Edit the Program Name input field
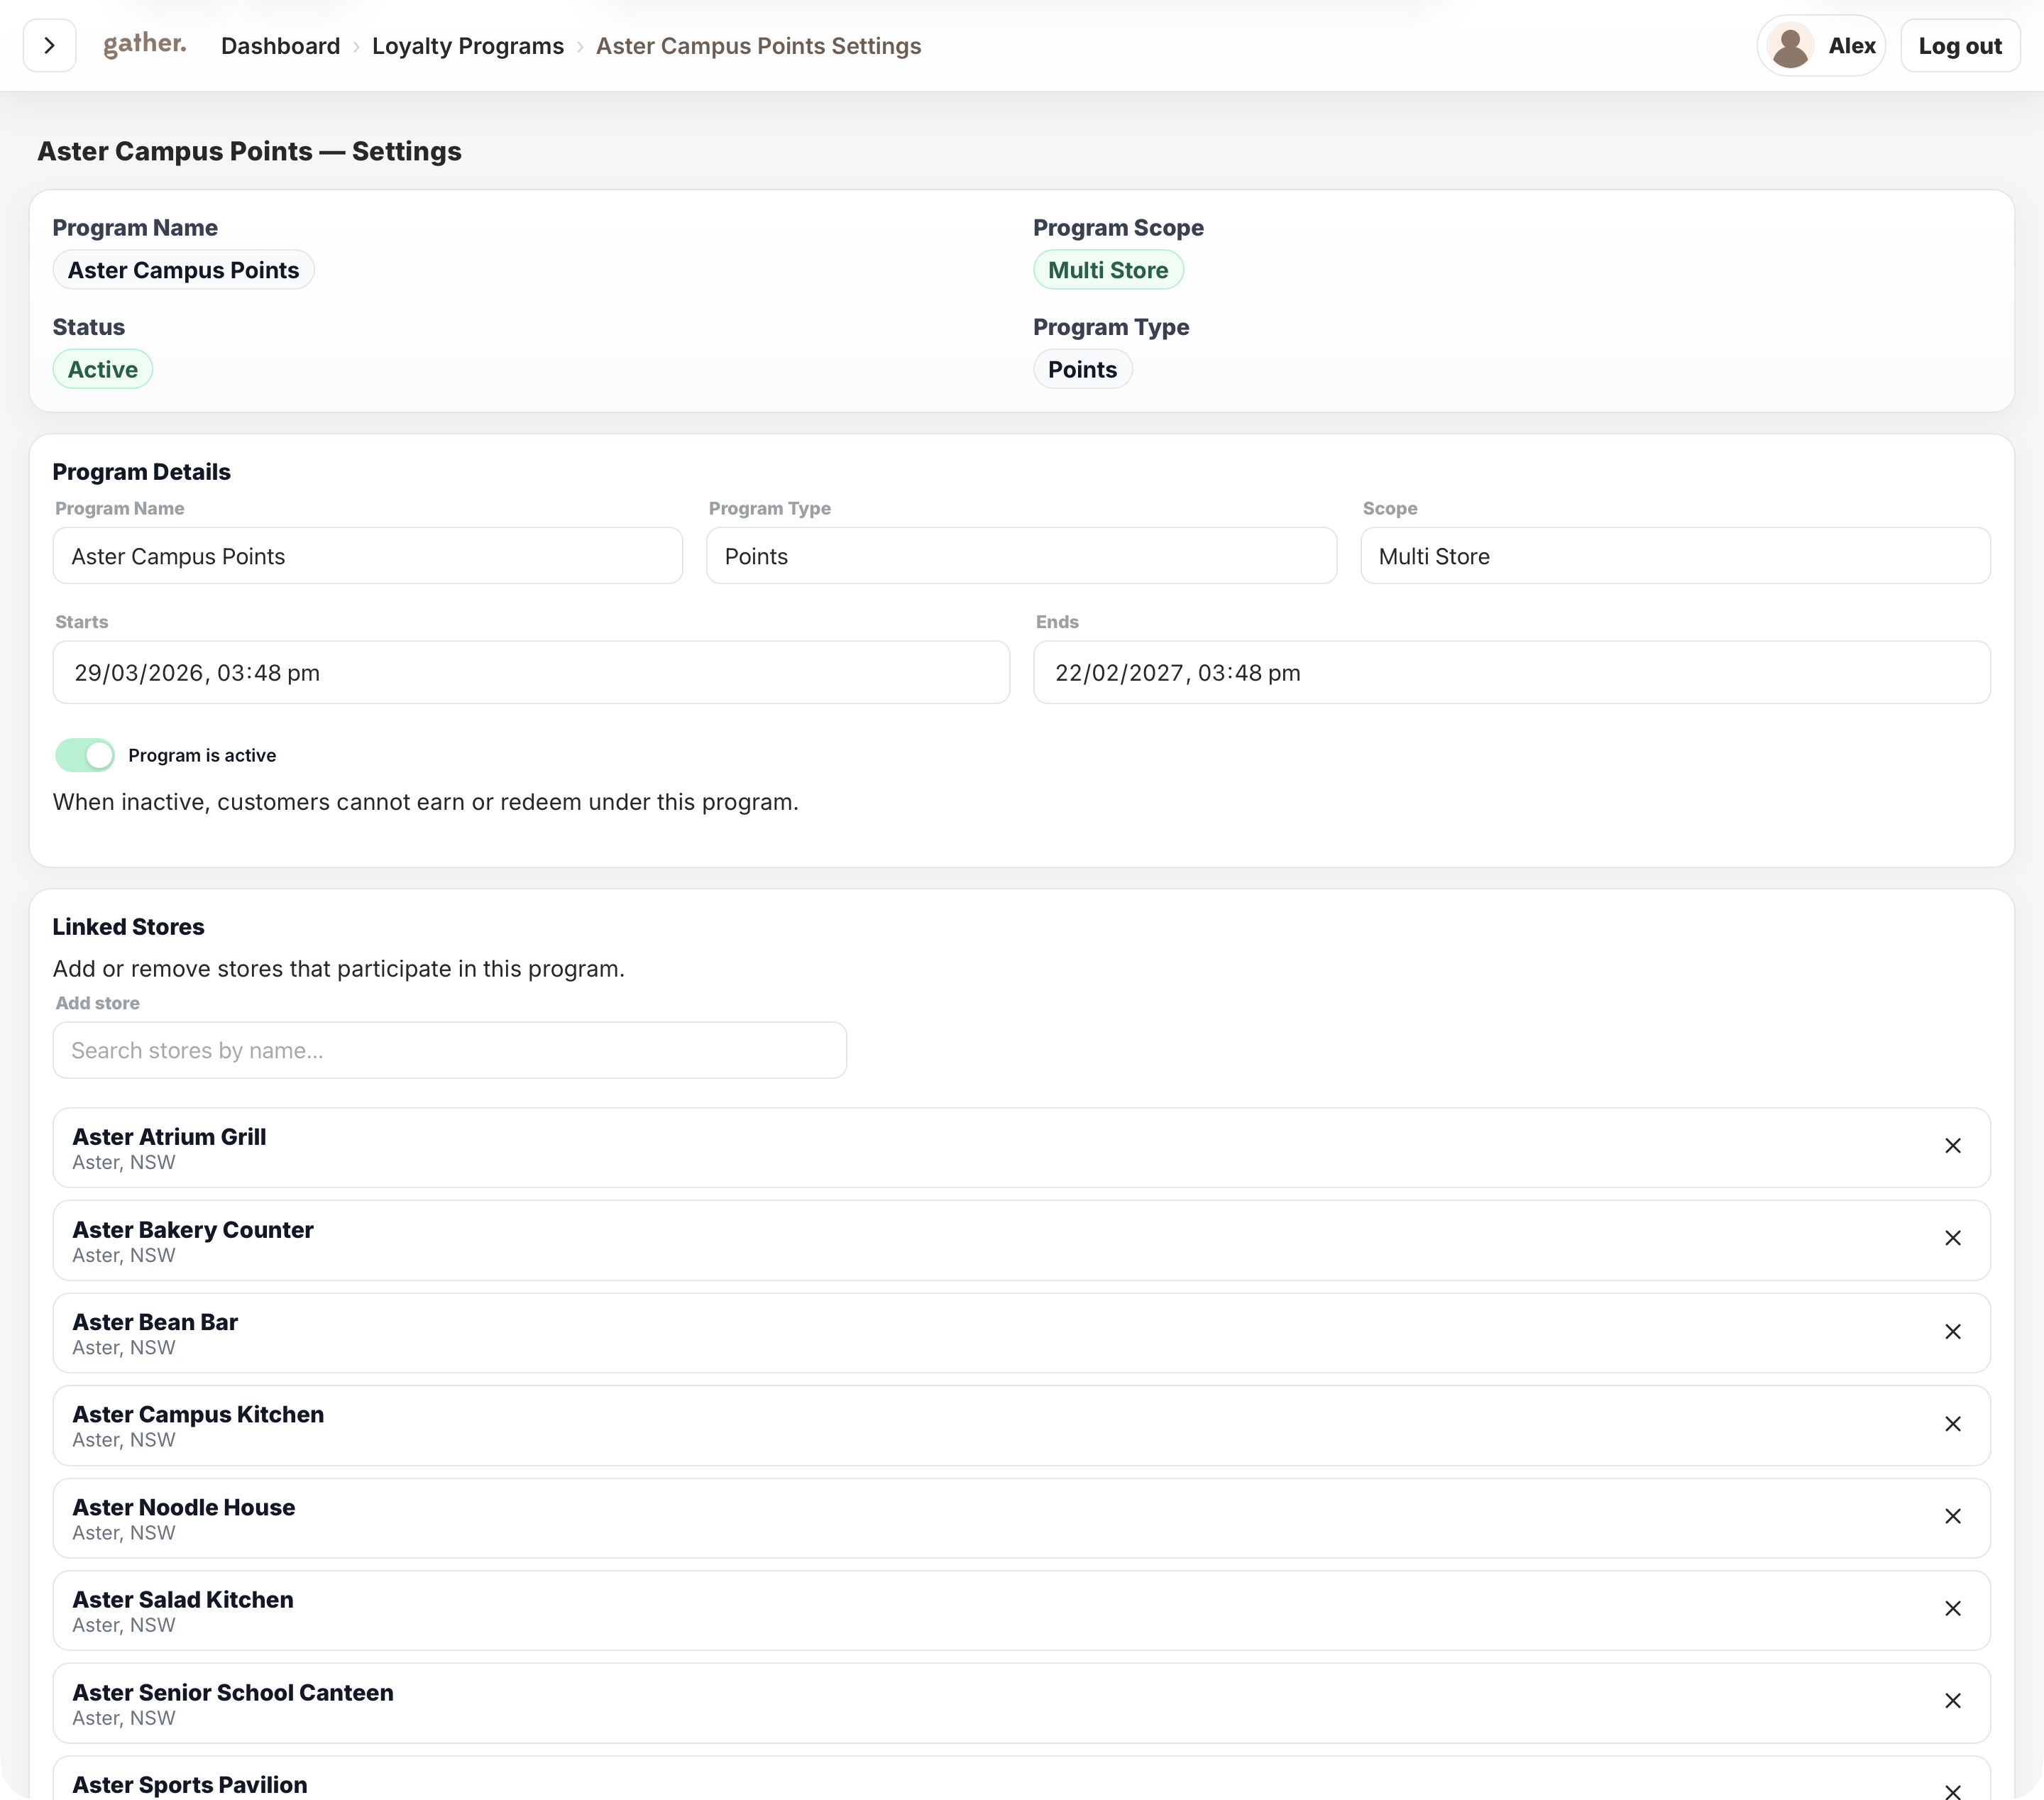 point(368,556)
